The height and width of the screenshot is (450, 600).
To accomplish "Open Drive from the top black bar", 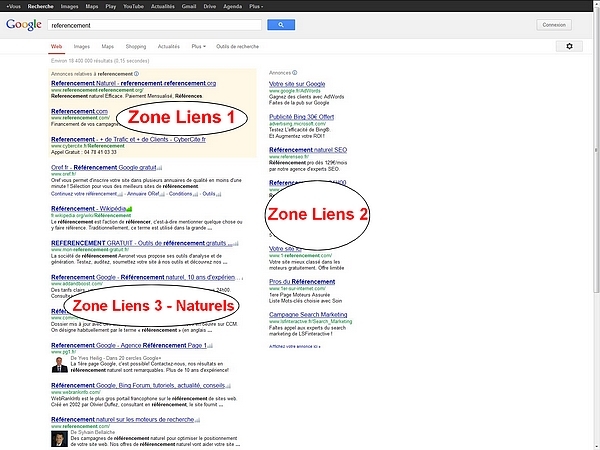I will [210, 7].
